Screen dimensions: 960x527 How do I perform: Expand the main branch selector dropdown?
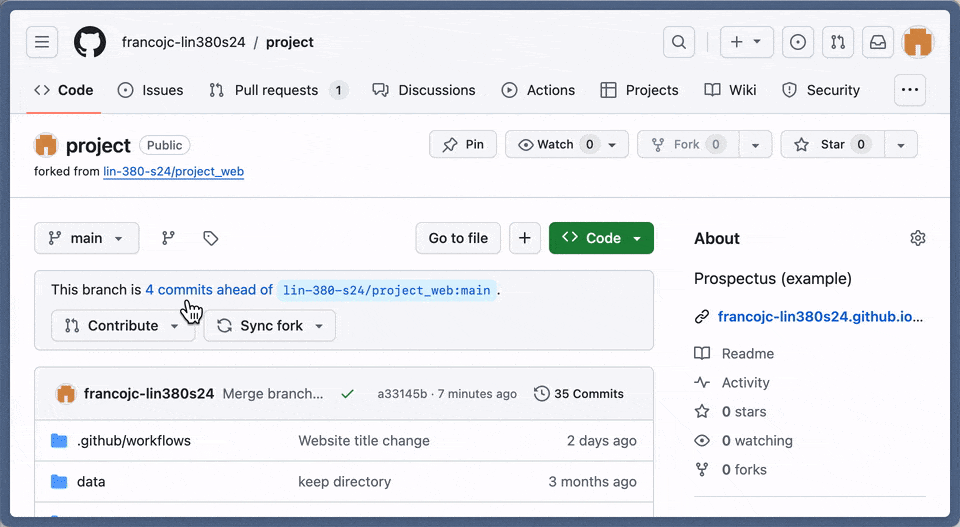coord(86,238)
